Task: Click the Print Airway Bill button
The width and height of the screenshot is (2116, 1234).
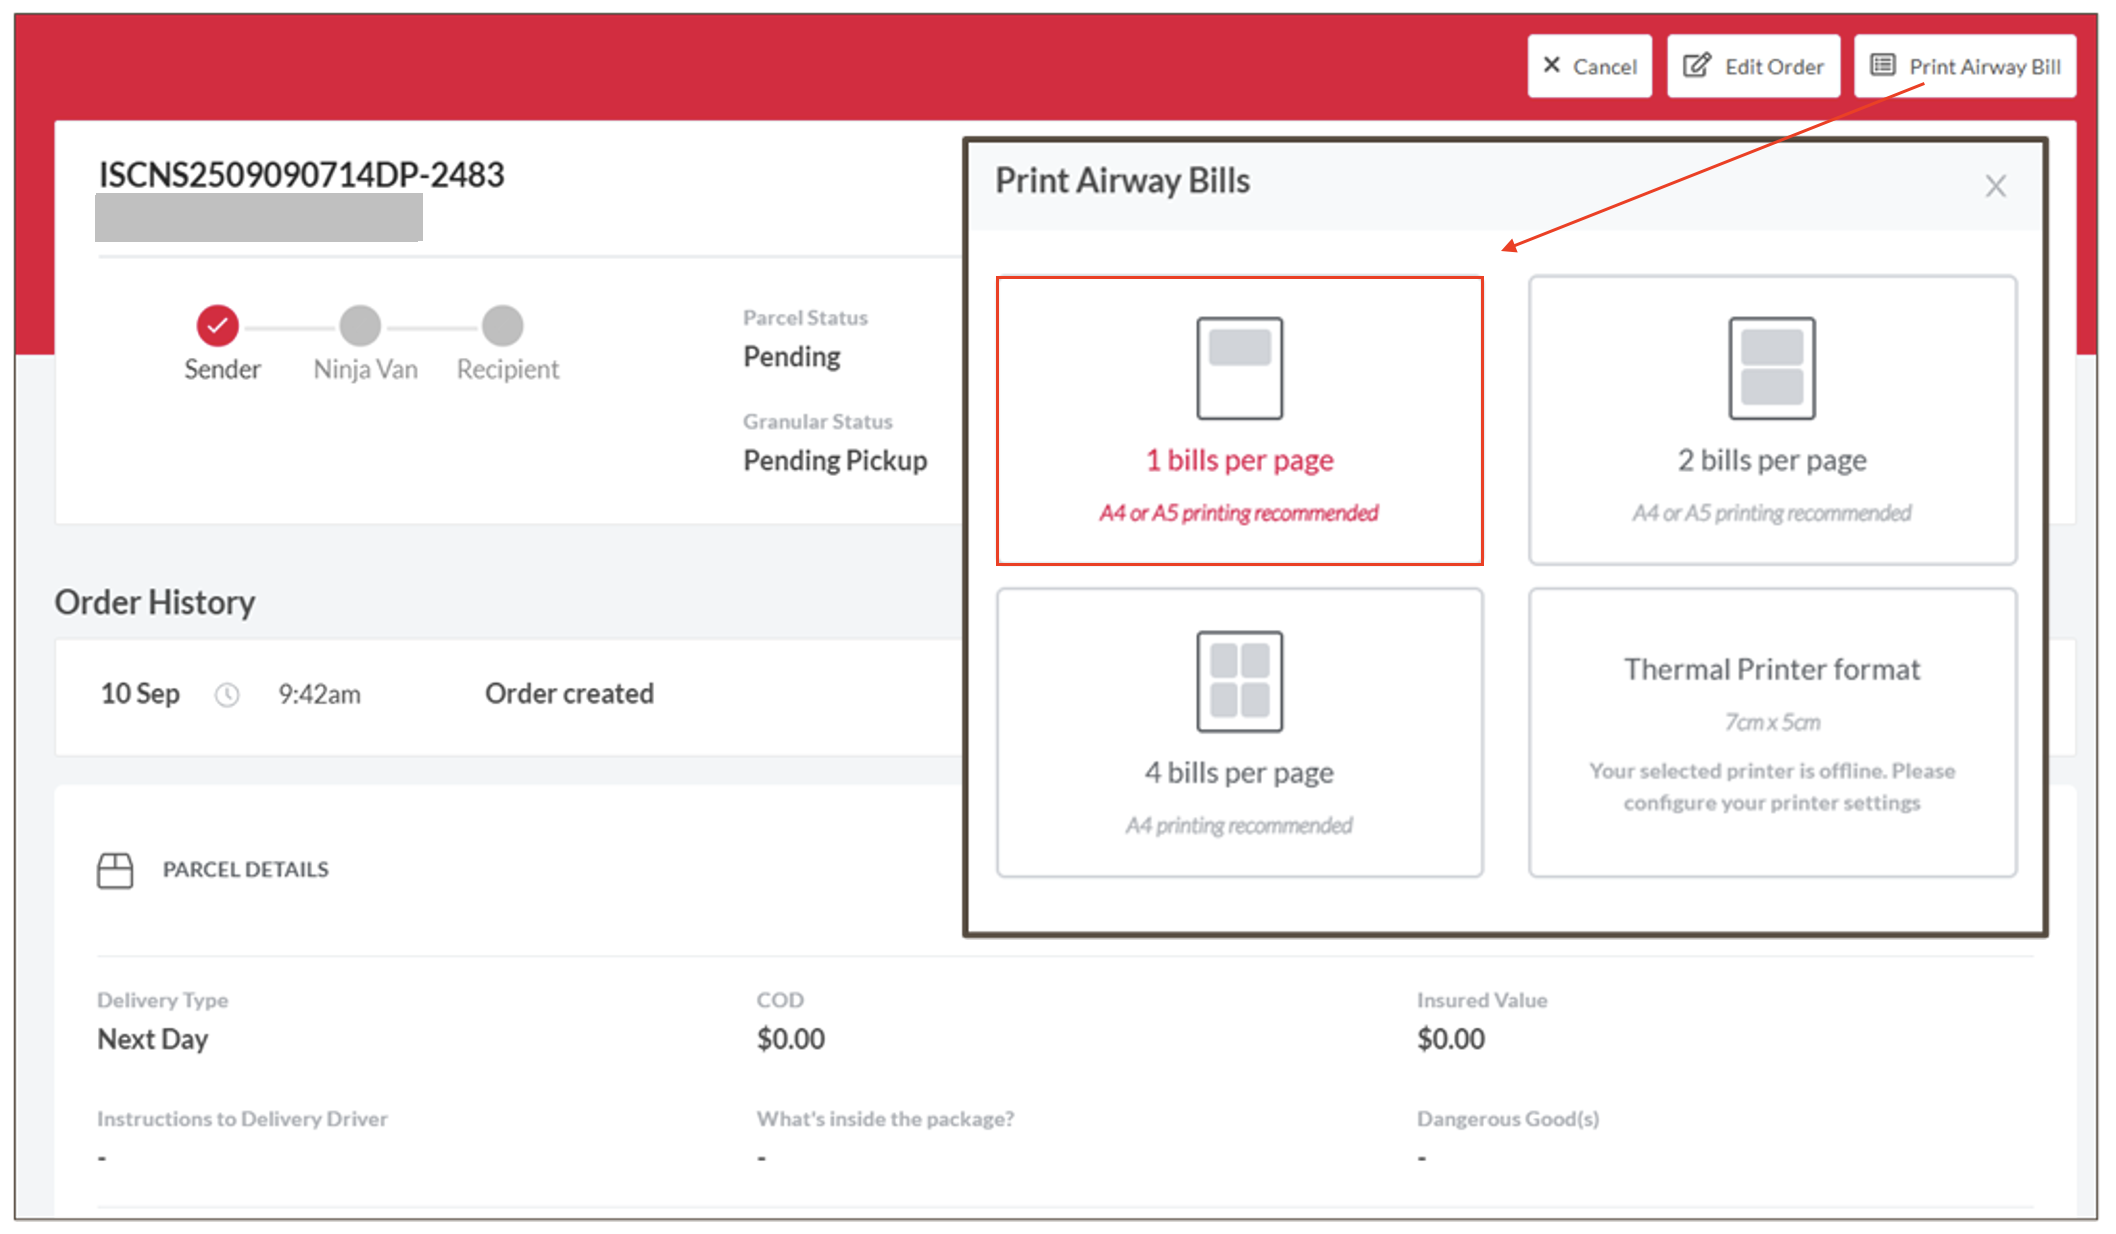Action: tap(1965, 67)
